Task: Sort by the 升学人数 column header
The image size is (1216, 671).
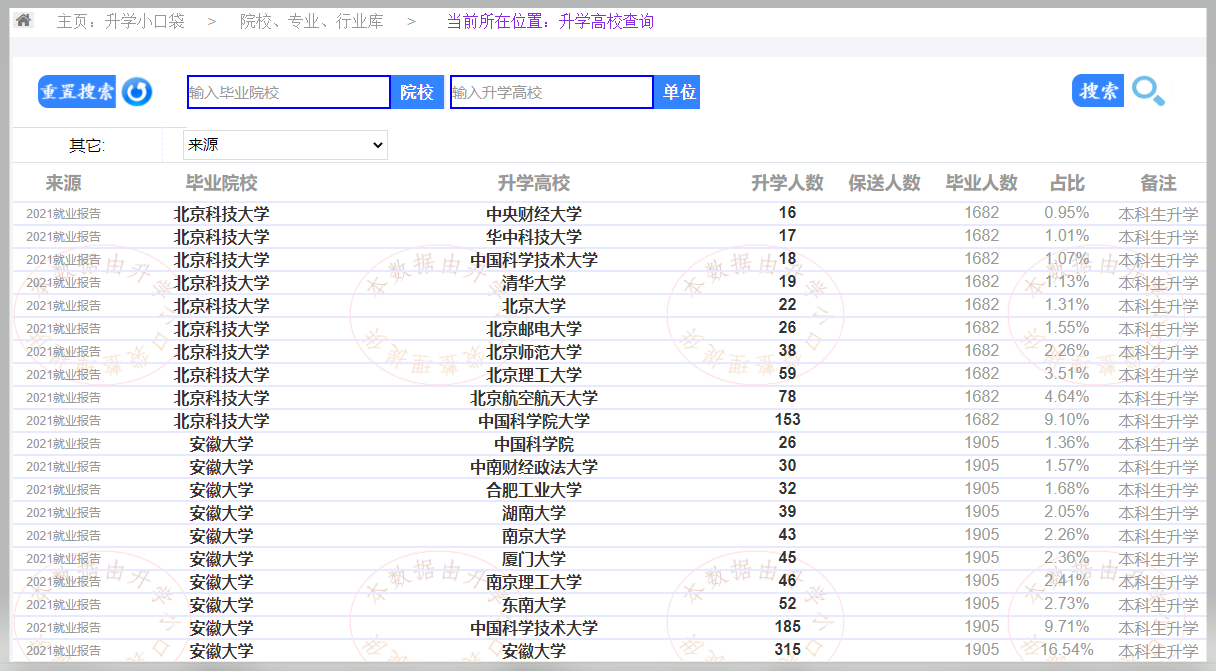Action: (x=787, y=183)
